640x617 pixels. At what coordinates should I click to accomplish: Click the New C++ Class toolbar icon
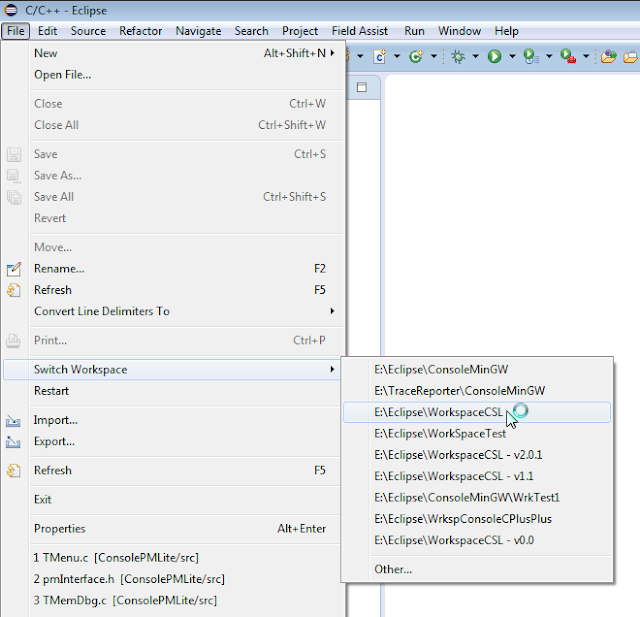click(416, 56)
